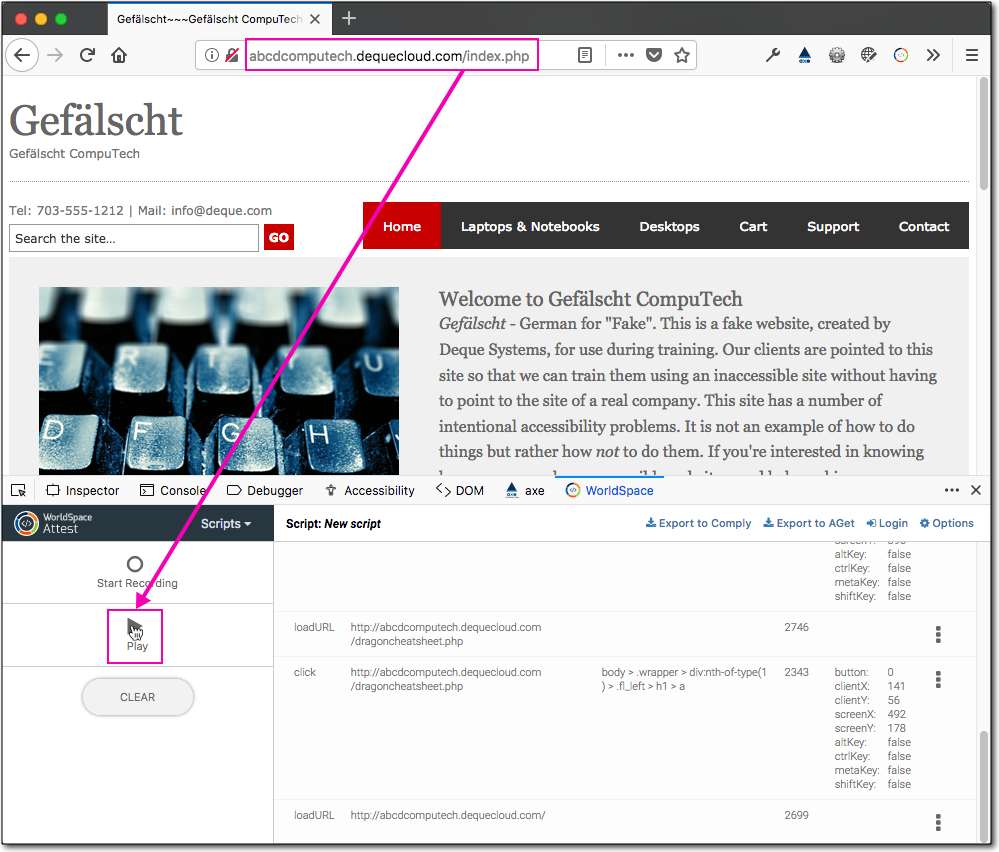Select the Gefälscht CompuTech browser tab

tap(219, 19)
